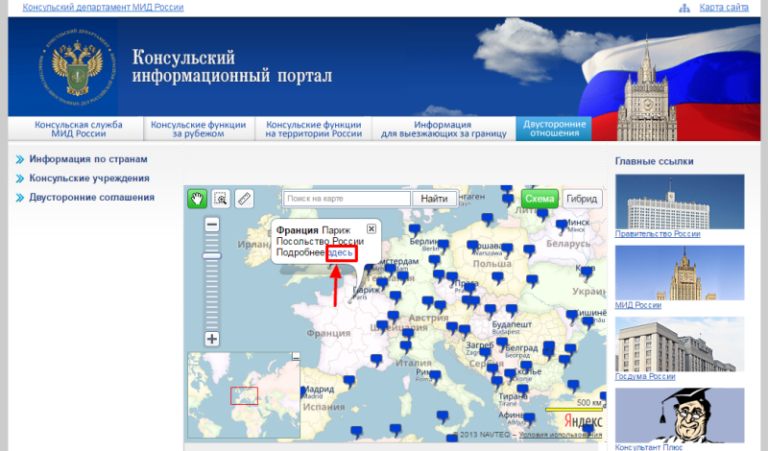This screenshot has height=451, width=768.
Task: Switch map to Гибрид view
Action: click(x=582, y=198)
